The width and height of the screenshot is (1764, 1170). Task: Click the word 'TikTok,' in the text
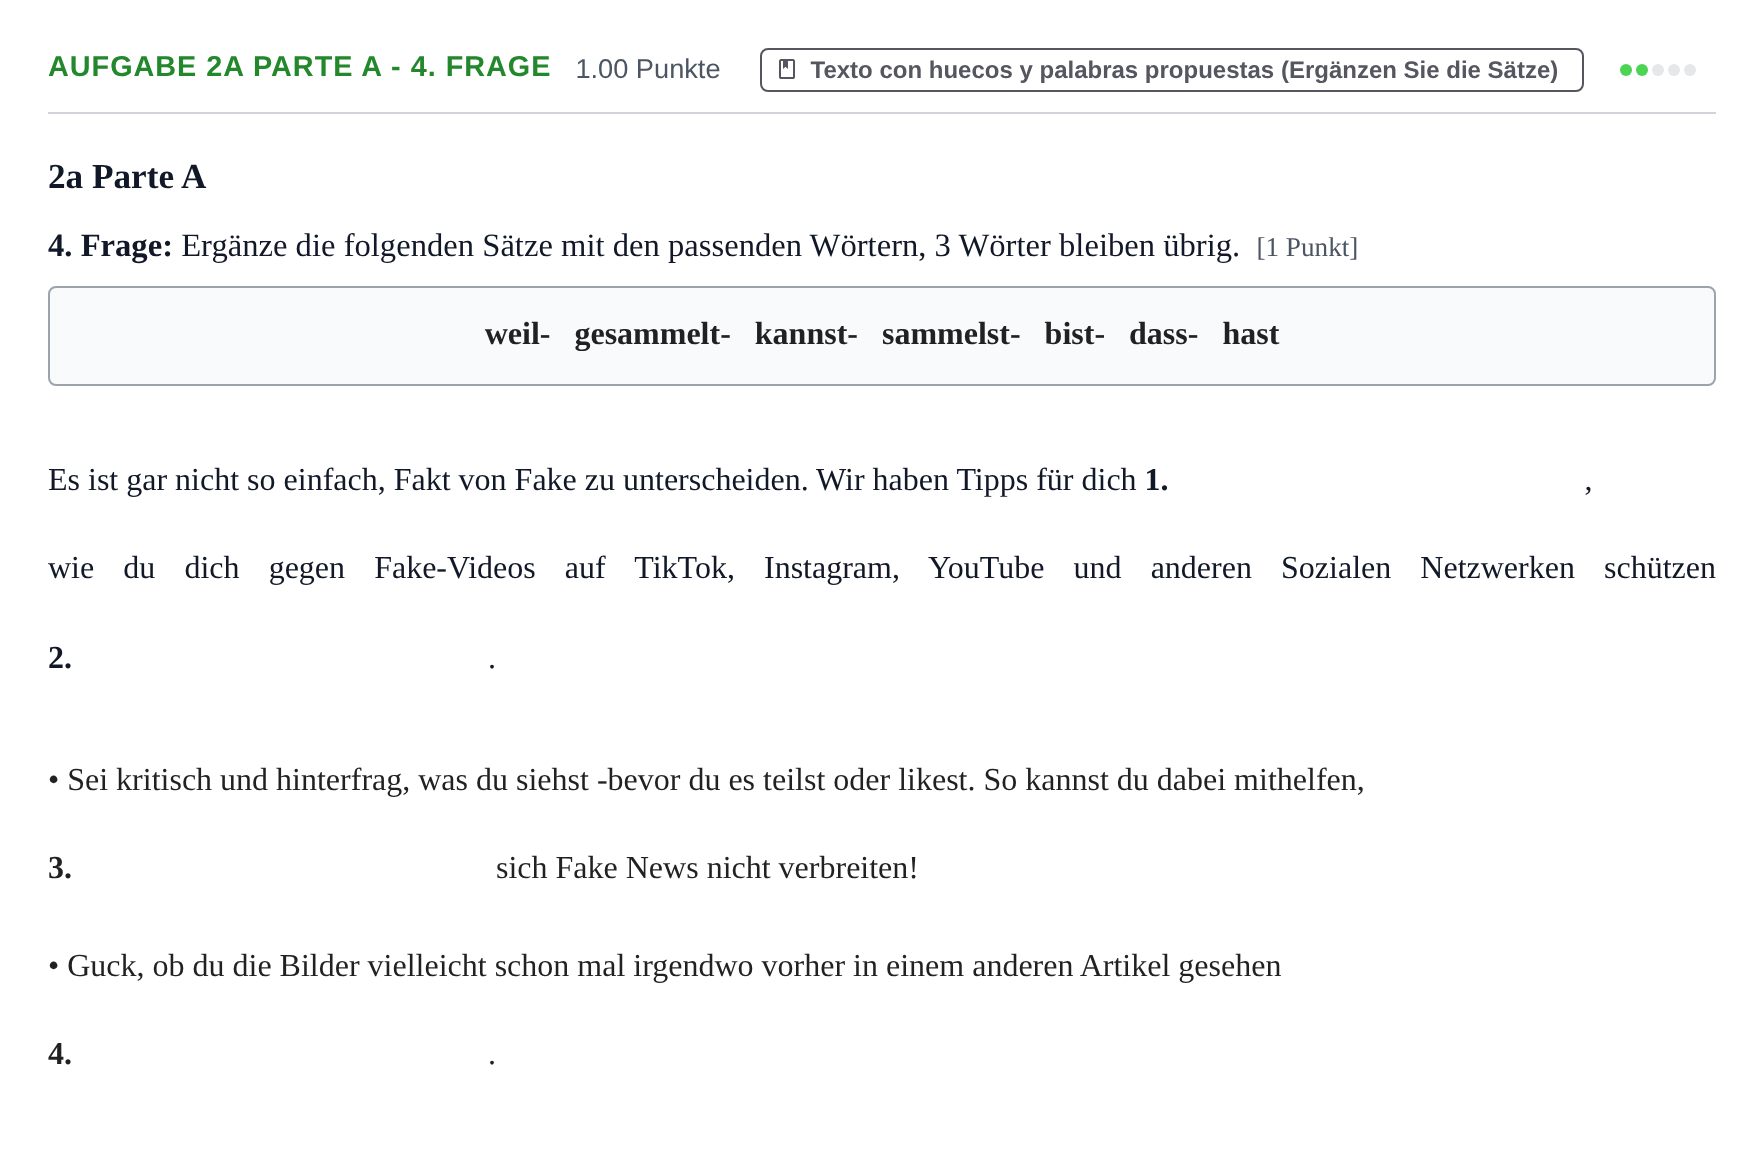tap(684, 568)
